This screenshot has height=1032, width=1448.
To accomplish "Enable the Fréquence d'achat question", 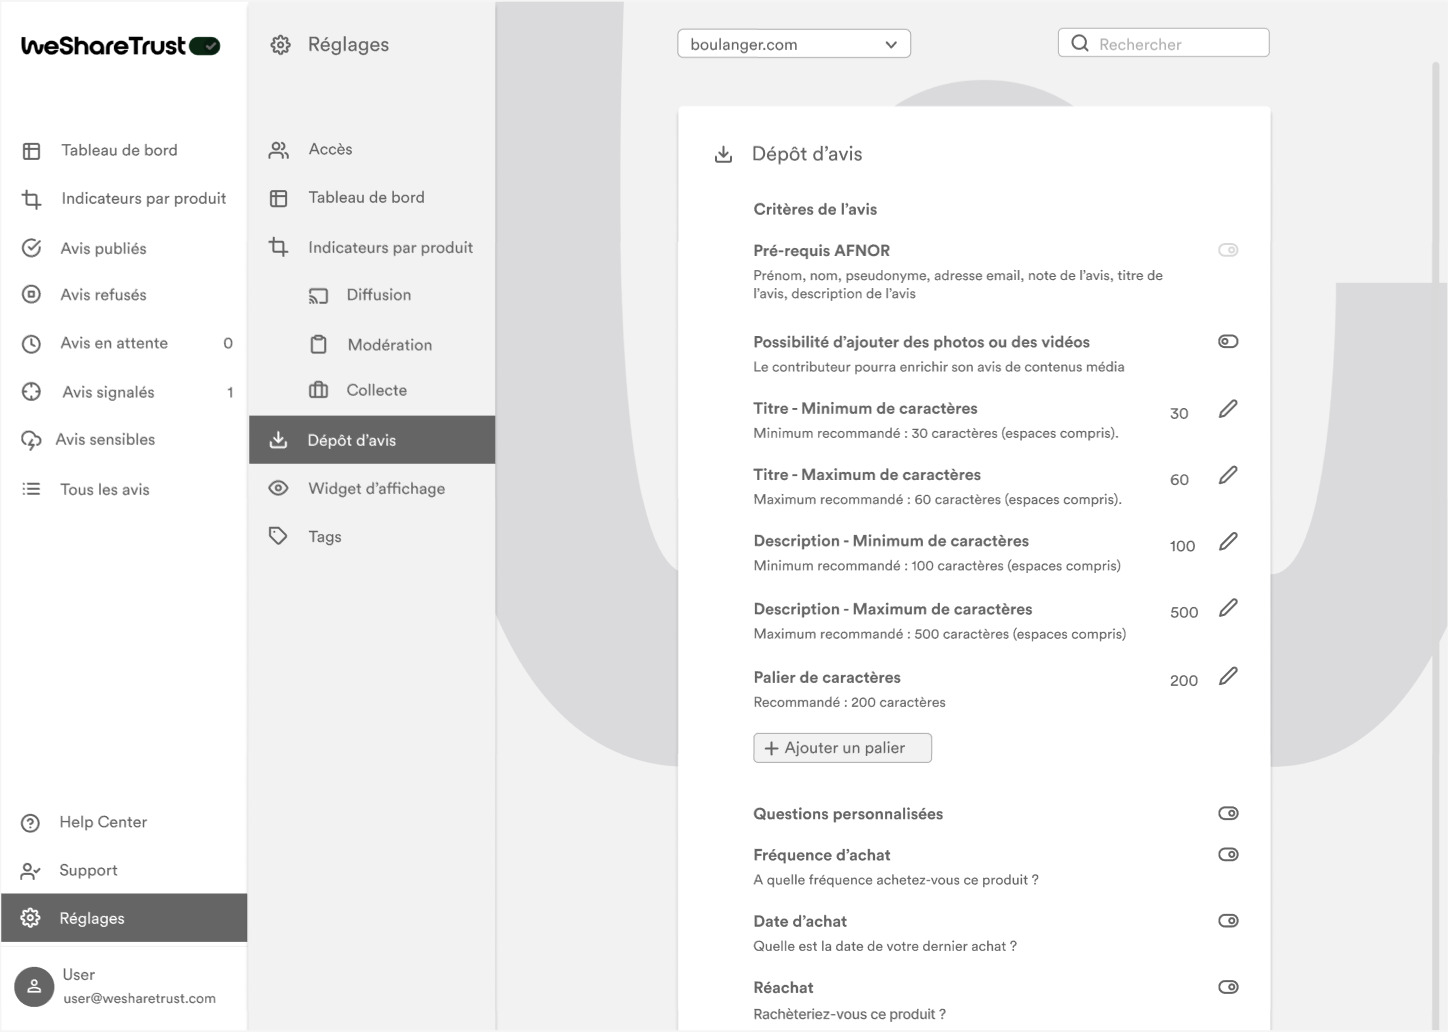I will (x=1228, y=855).
